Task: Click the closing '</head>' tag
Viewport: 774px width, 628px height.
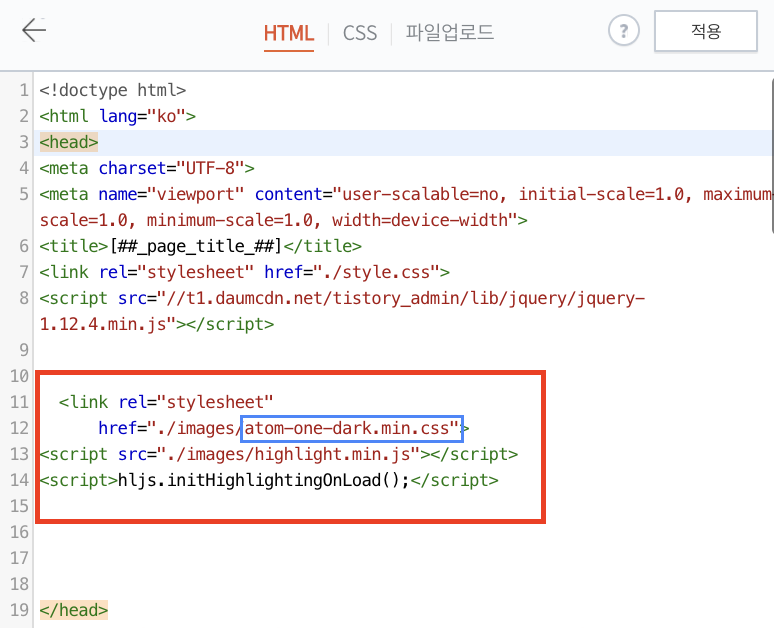Action: pyautogui.click(x=74, y=610)
